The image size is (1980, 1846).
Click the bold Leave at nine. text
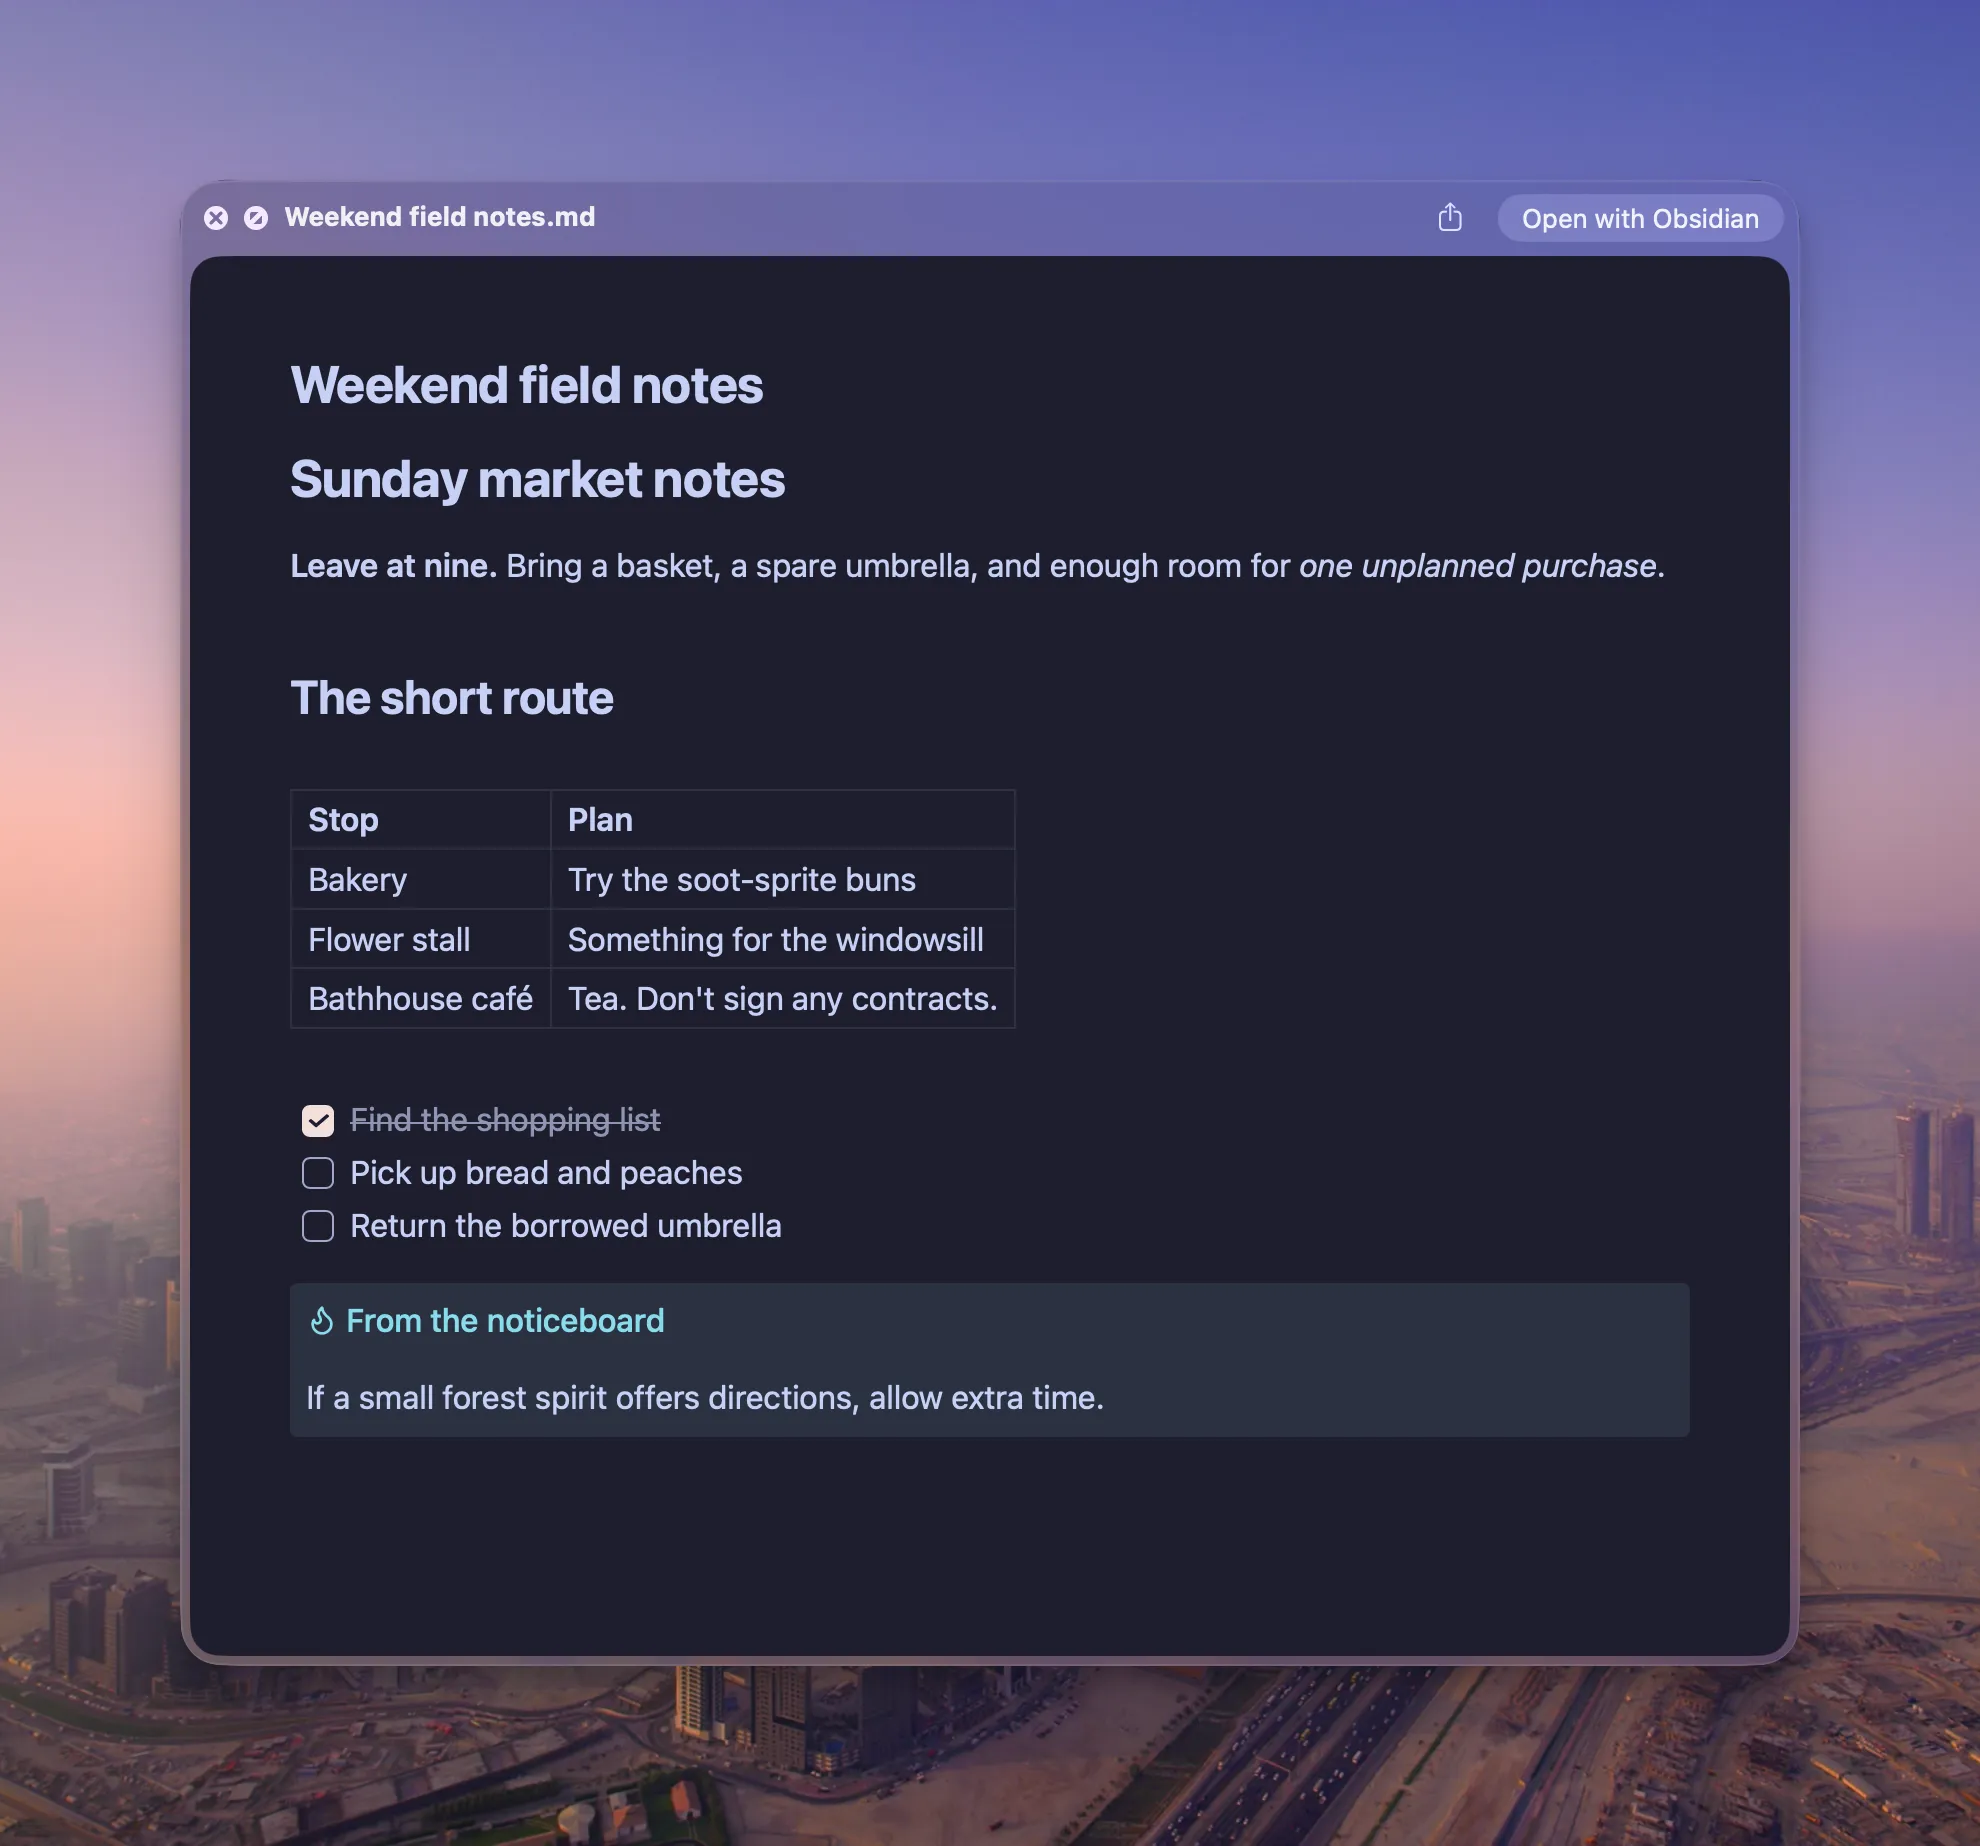(x=394, y=566)
